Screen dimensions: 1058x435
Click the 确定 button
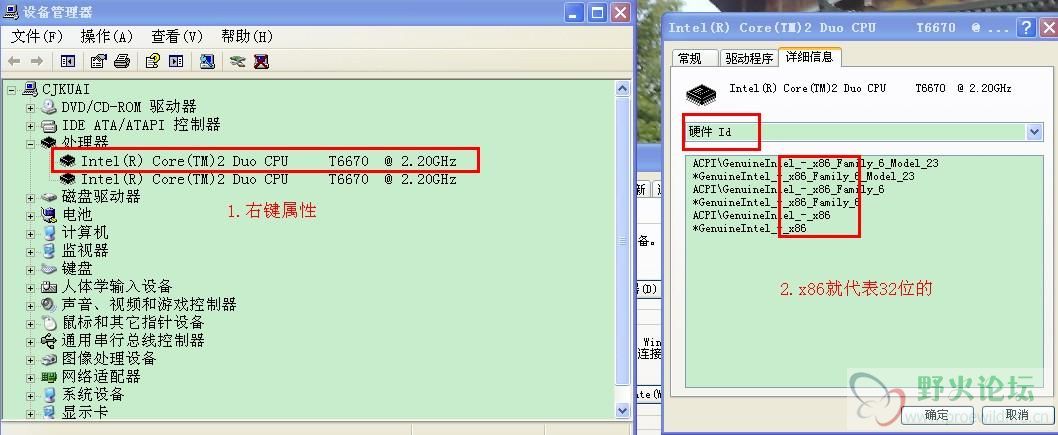(x=937, y=415)
